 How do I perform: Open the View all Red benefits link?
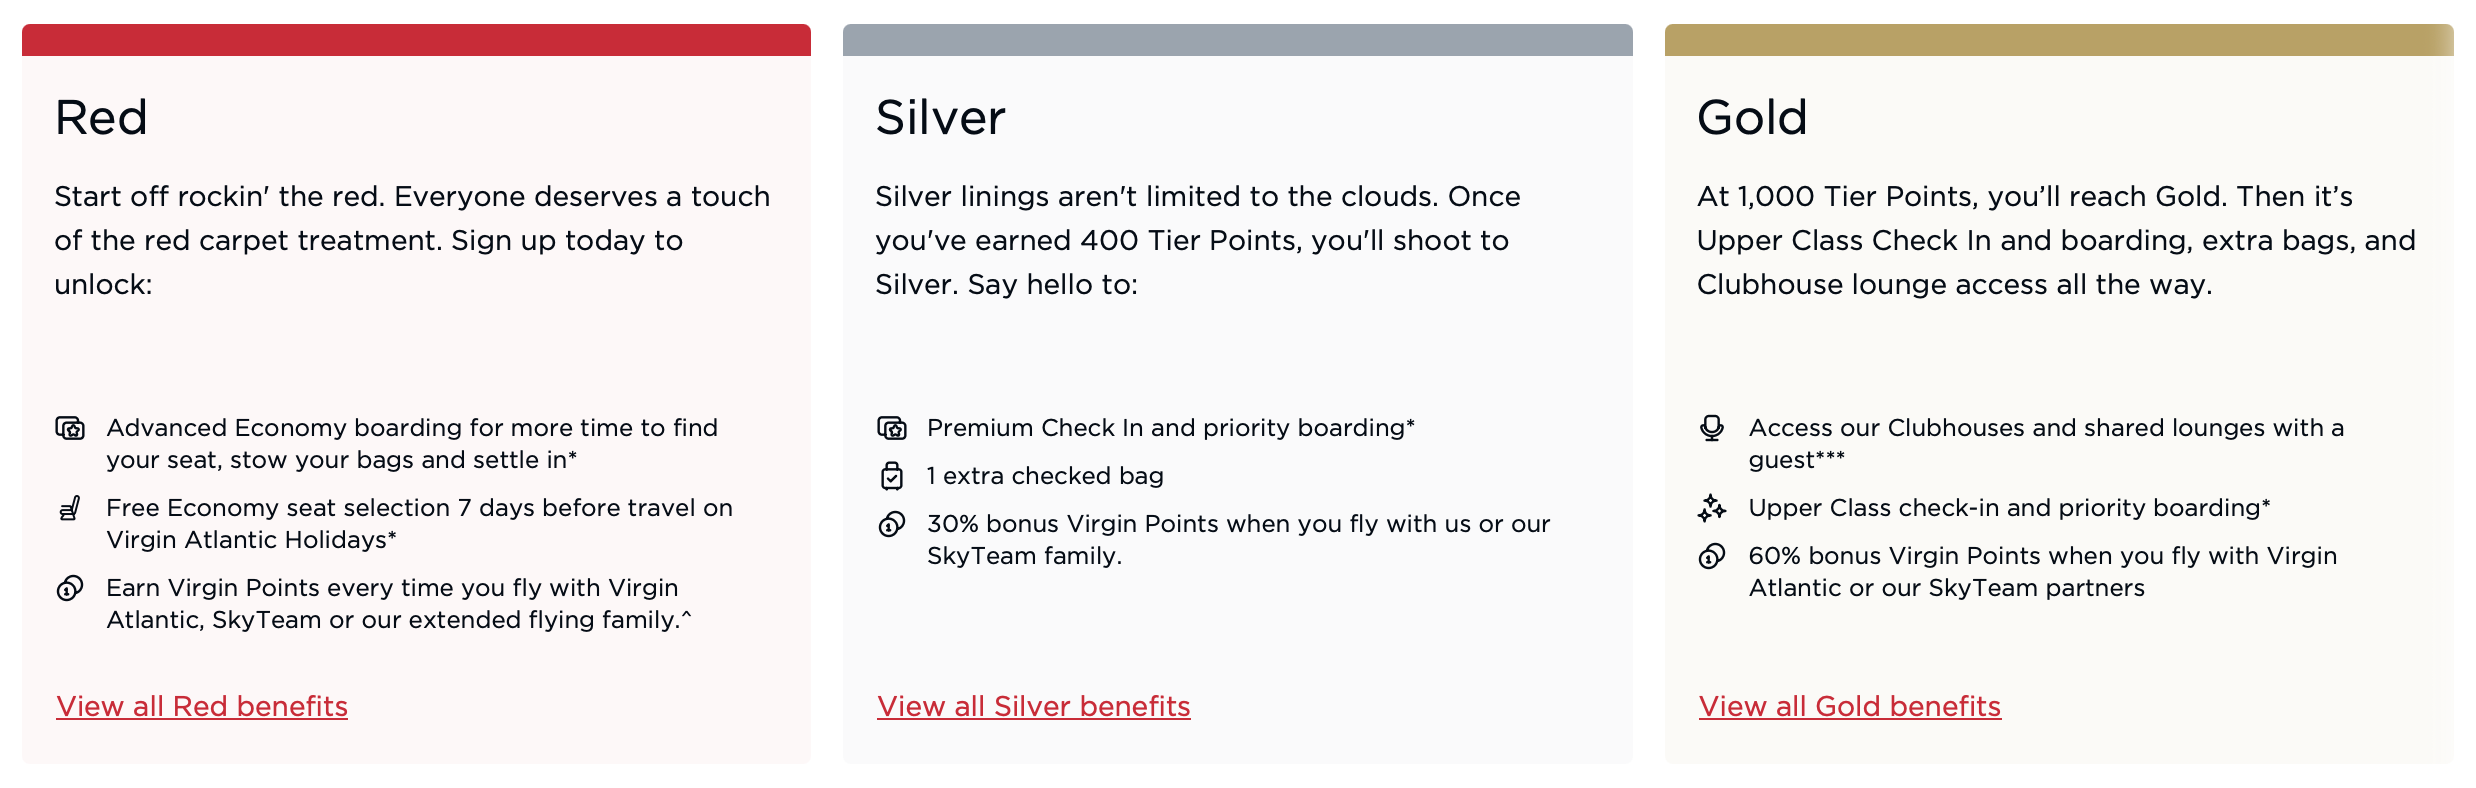click(x=201, y=706)
